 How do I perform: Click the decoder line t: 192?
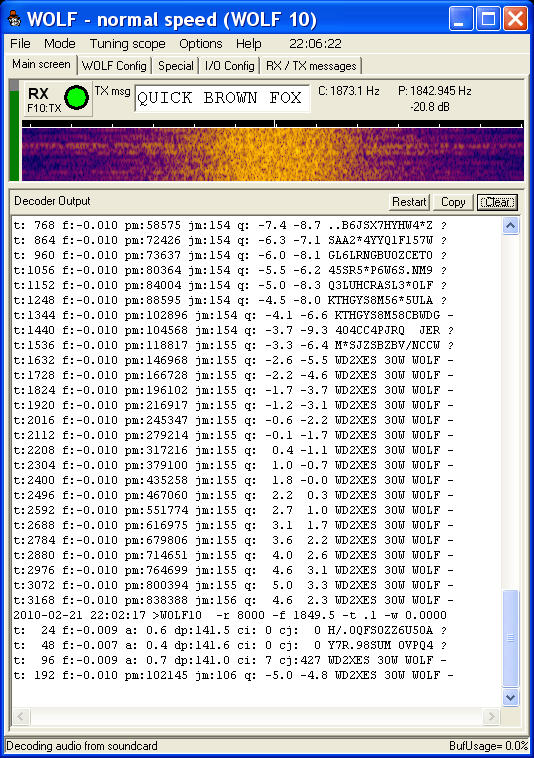coord(233,675)
